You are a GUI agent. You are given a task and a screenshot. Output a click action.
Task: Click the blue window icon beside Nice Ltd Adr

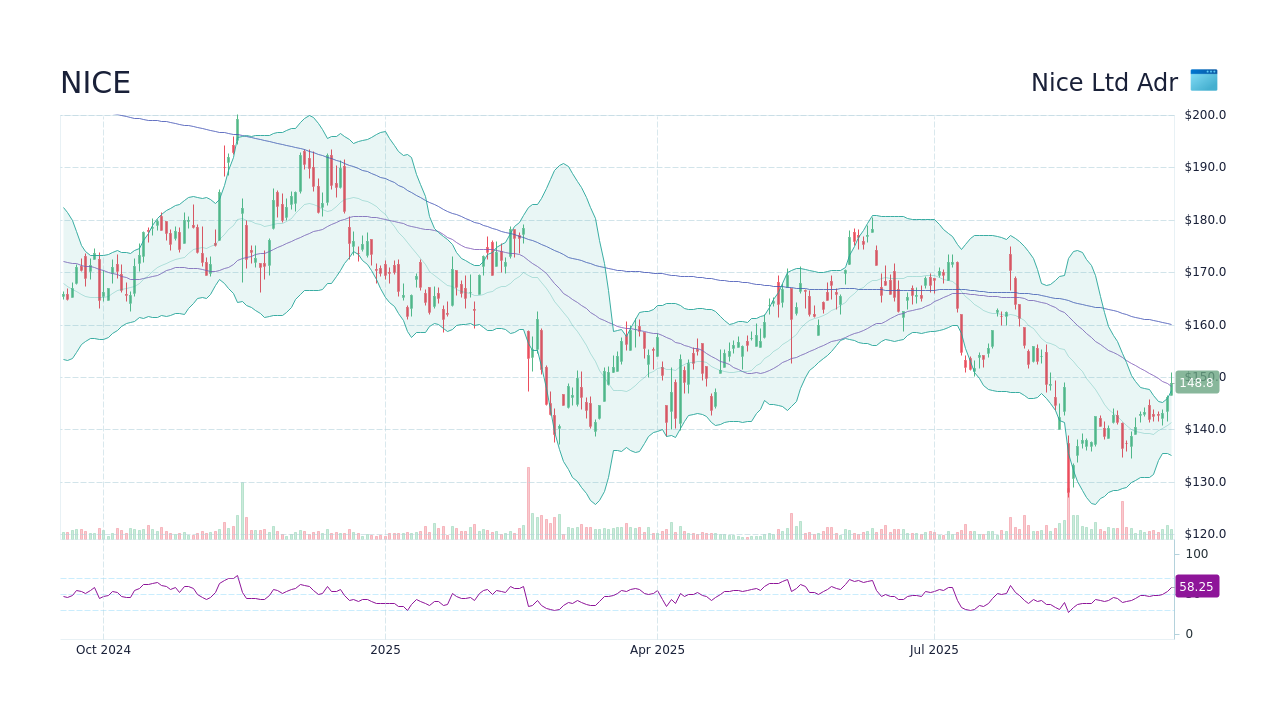pyautogui.click(x=1202, y=81)
